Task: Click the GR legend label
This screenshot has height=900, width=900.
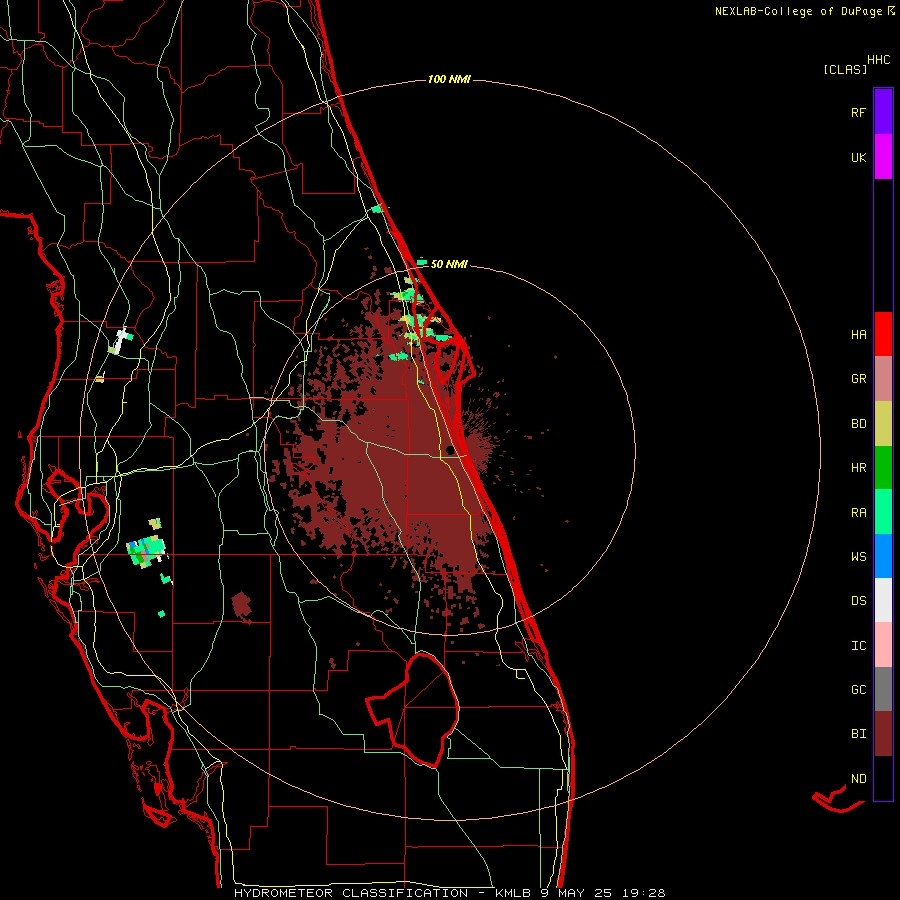Action: 858,379
